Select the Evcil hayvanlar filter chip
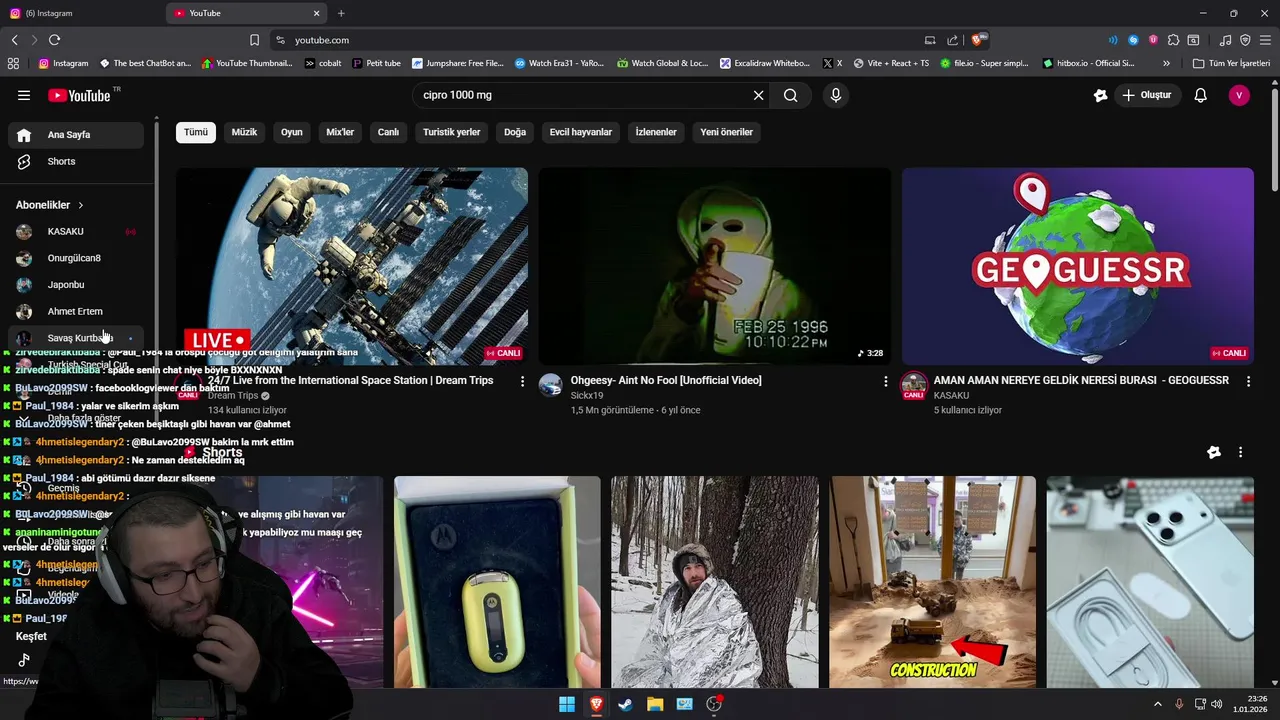Image resolution: width=1280 pixels, height=720 pixels. [x=581, y=132]
